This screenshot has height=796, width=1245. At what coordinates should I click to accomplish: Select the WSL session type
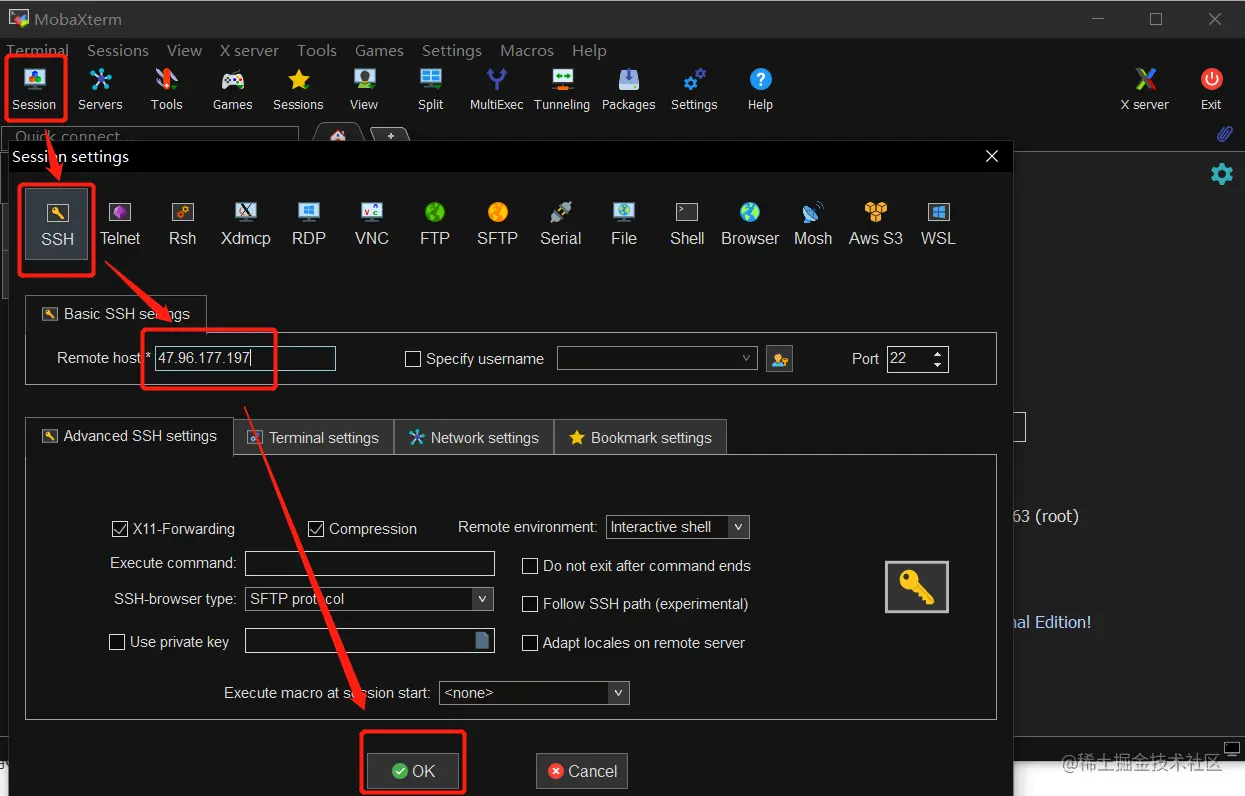click(x=938, y=224)
